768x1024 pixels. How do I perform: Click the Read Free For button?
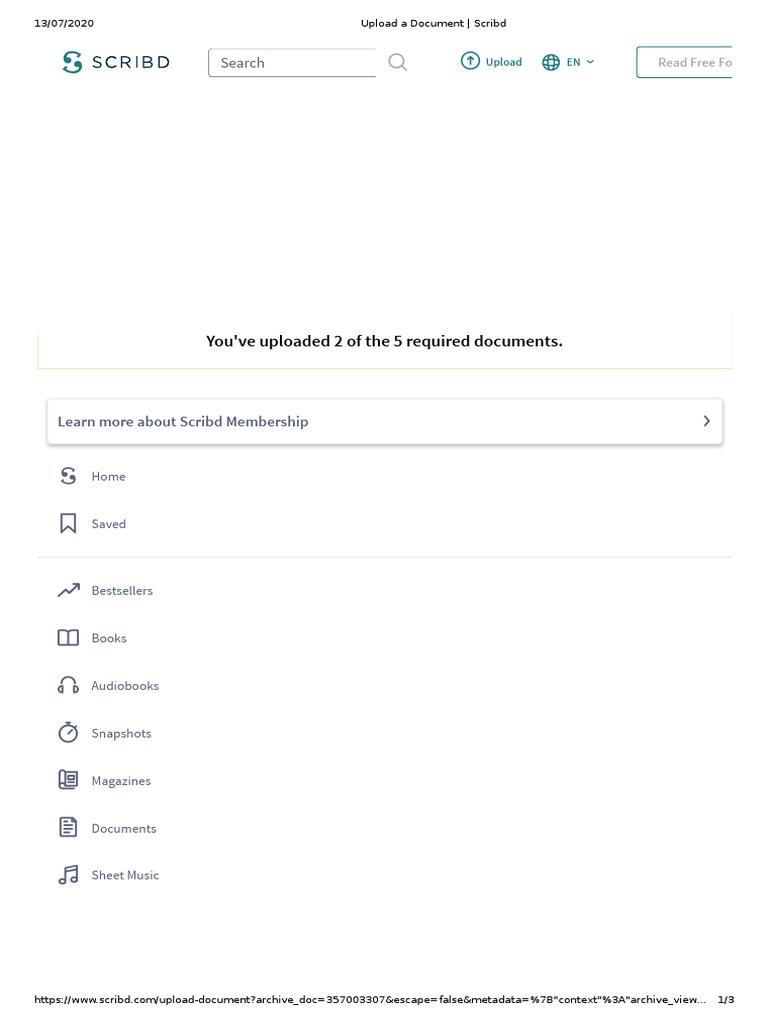tap(690, 62)
